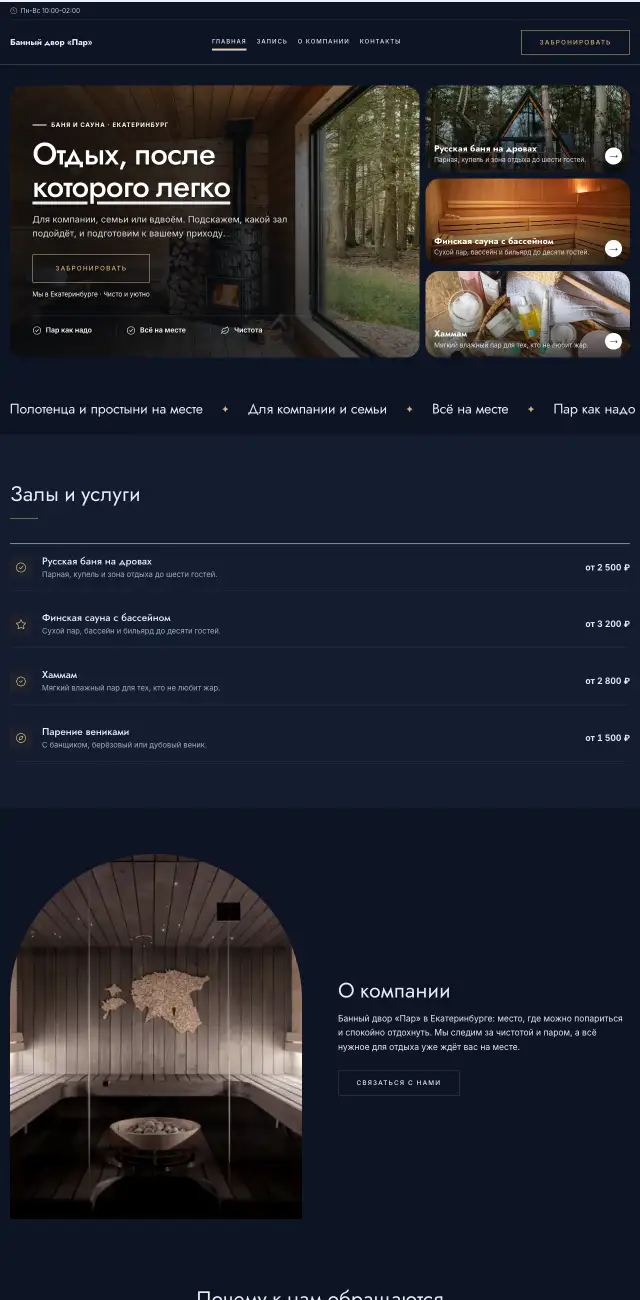
Task: Click the price от 2 500 ₽
Action: point(608,568)
